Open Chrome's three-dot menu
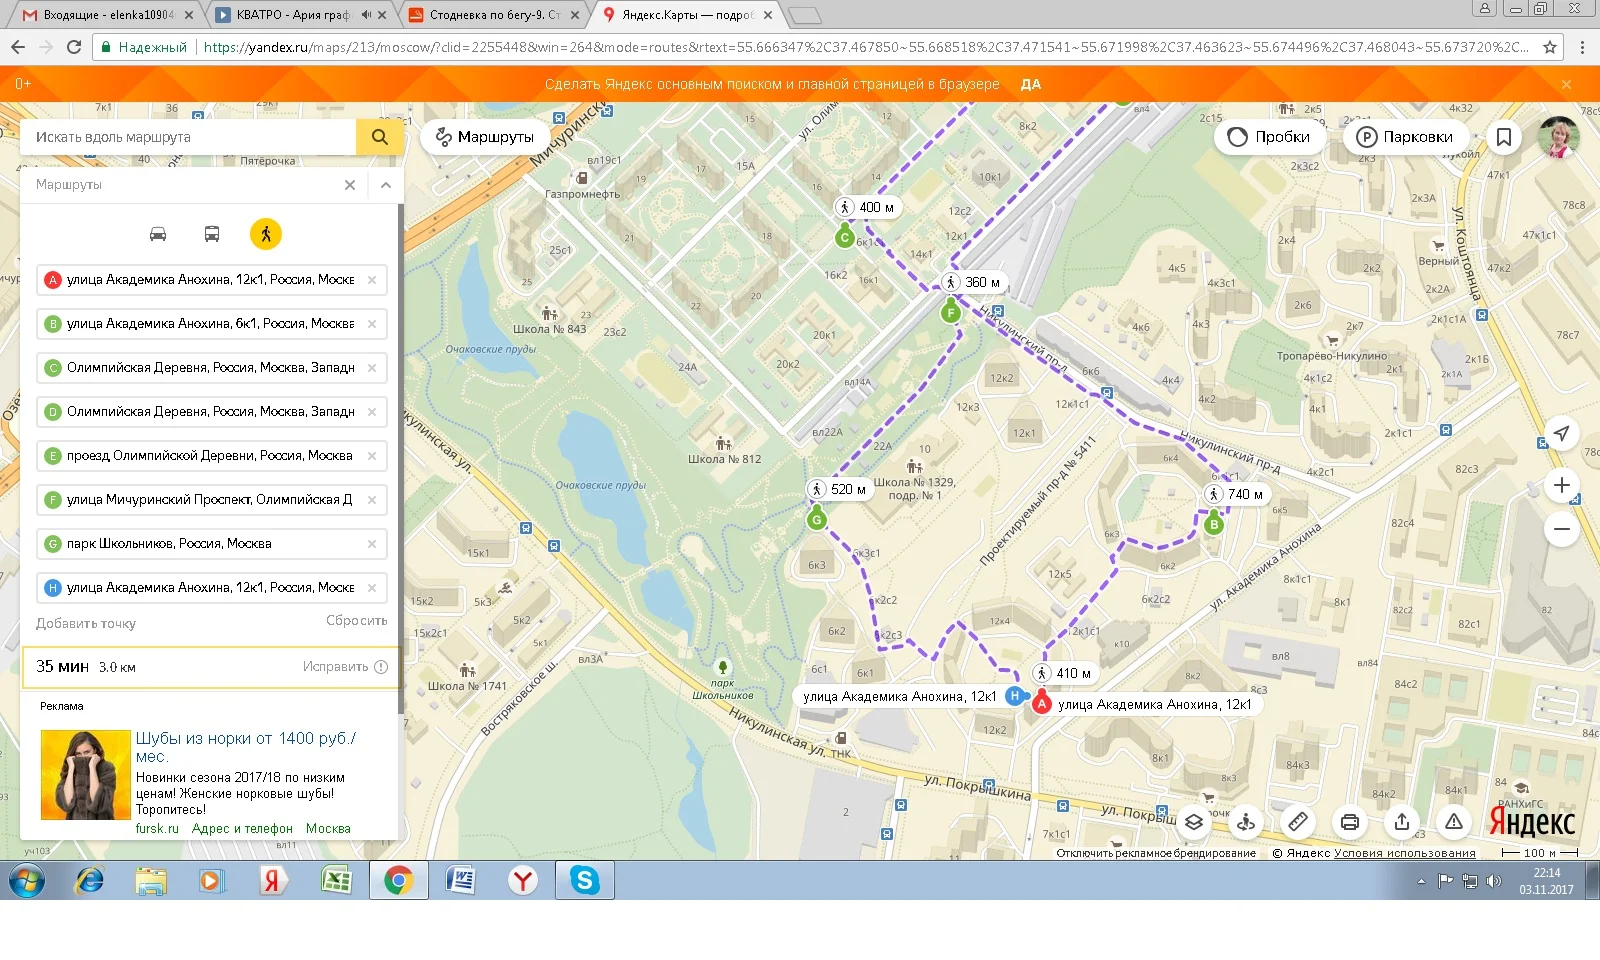 [x=1582, y=47]
